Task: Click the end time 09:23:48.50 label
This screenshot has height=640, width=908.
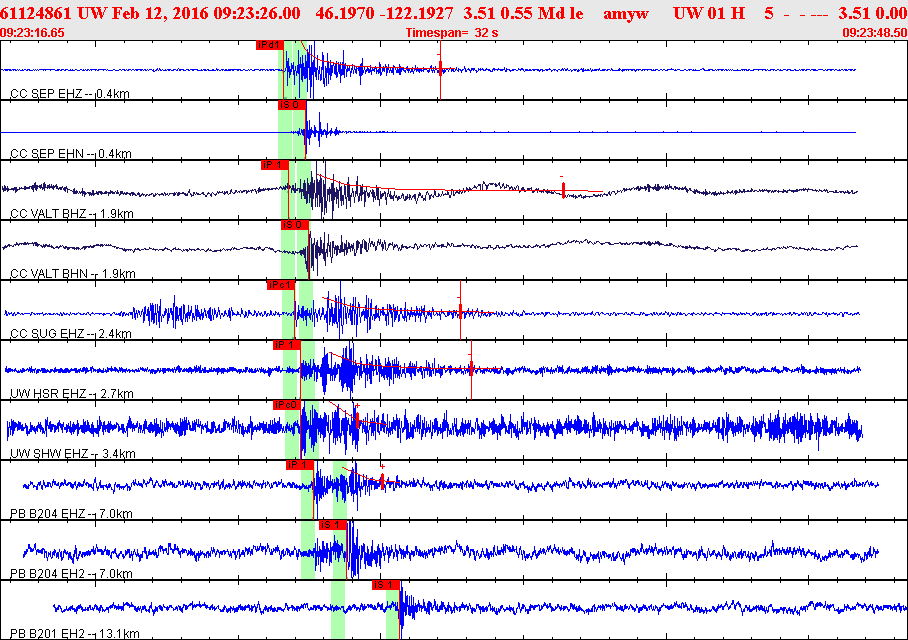Action: click(x=874, y=33)
